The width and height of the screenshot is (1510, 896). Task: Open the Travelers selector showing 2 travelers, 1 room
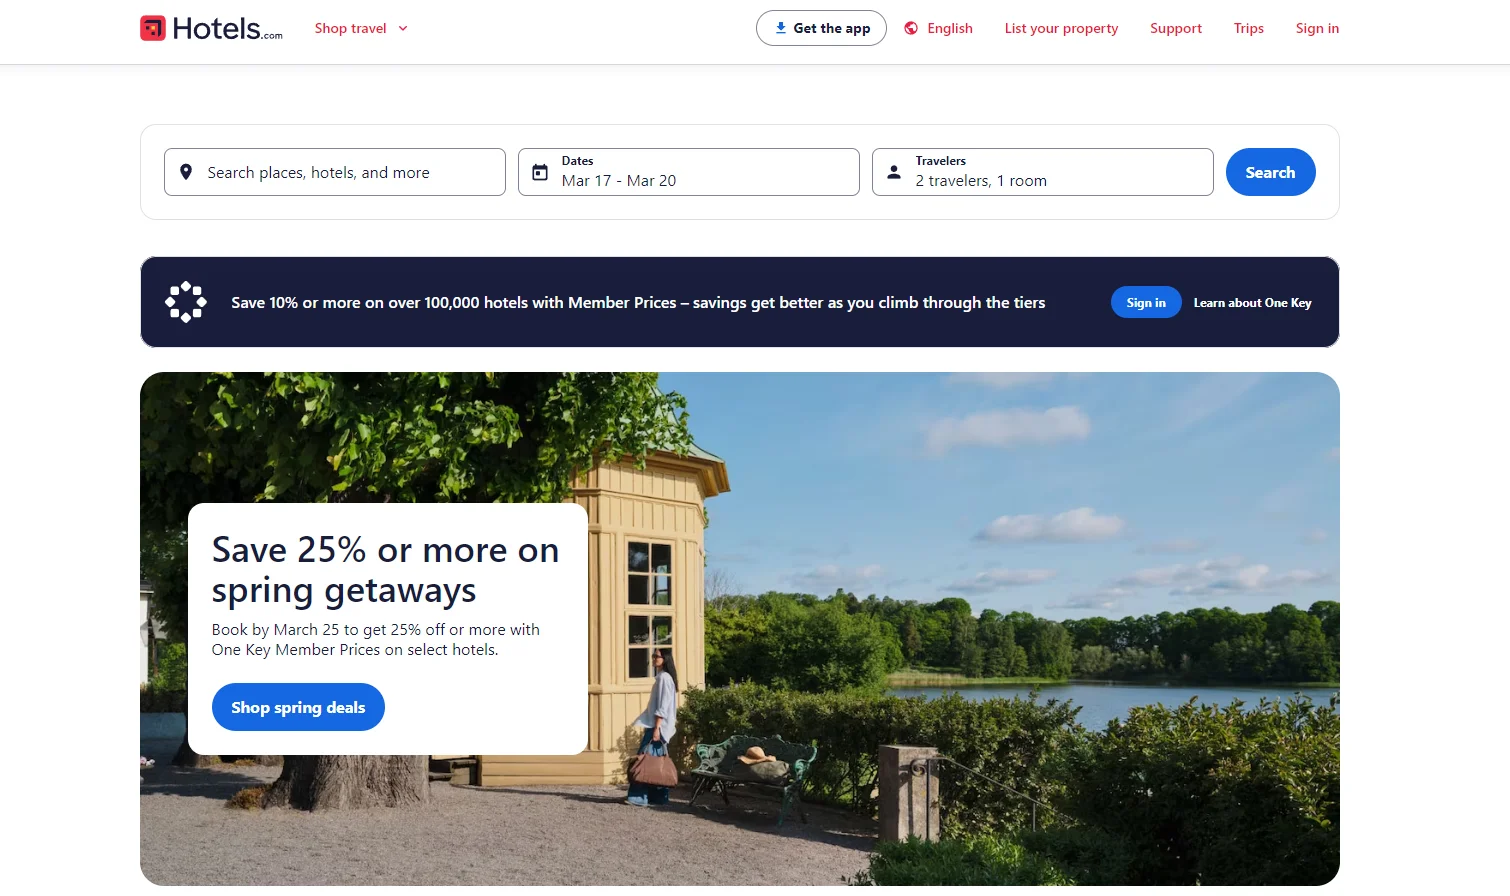(1043, 172)
